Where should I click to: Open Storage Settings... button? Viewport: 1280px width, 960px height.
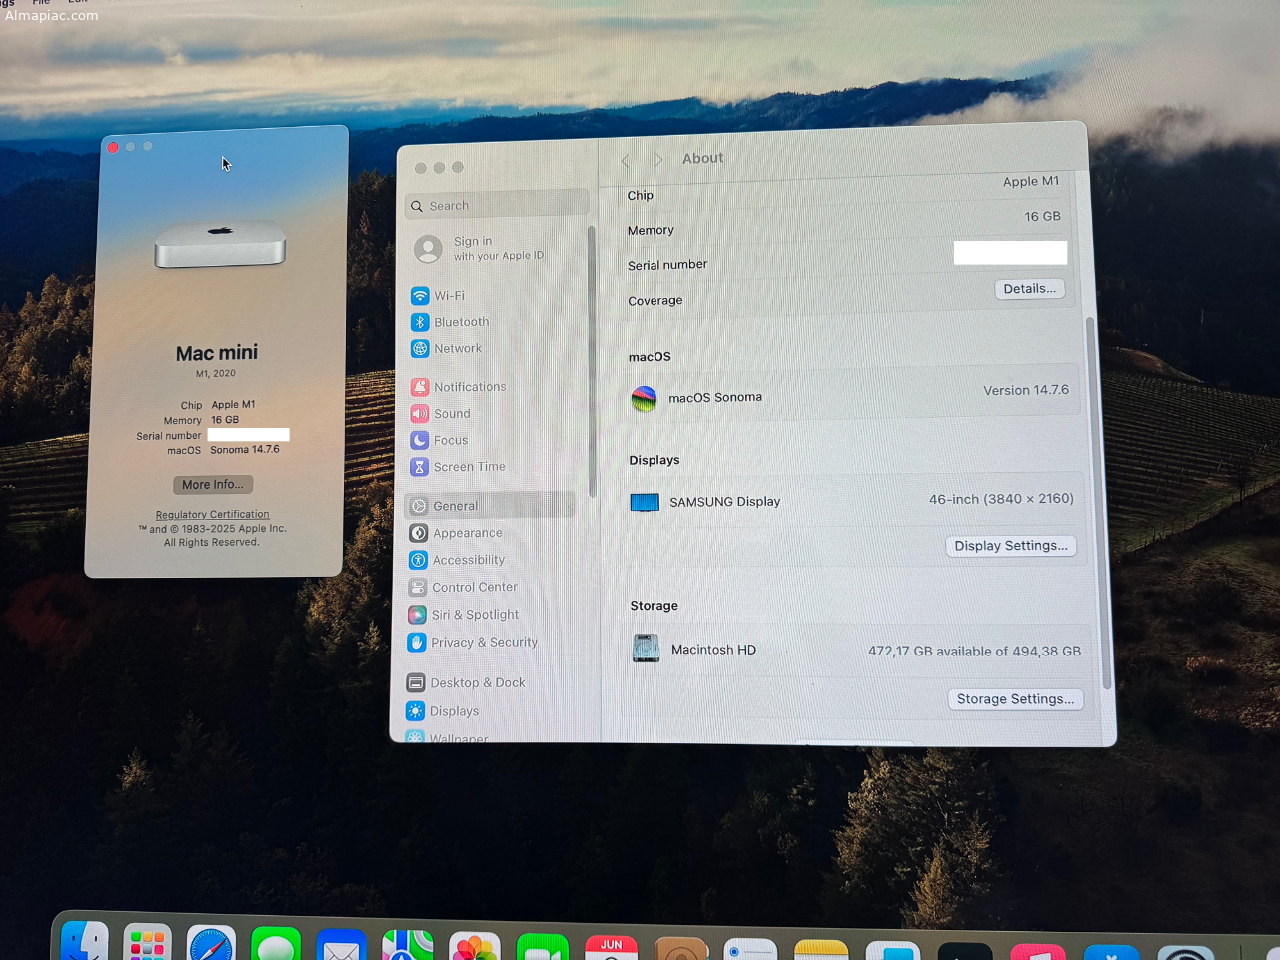1015,699
